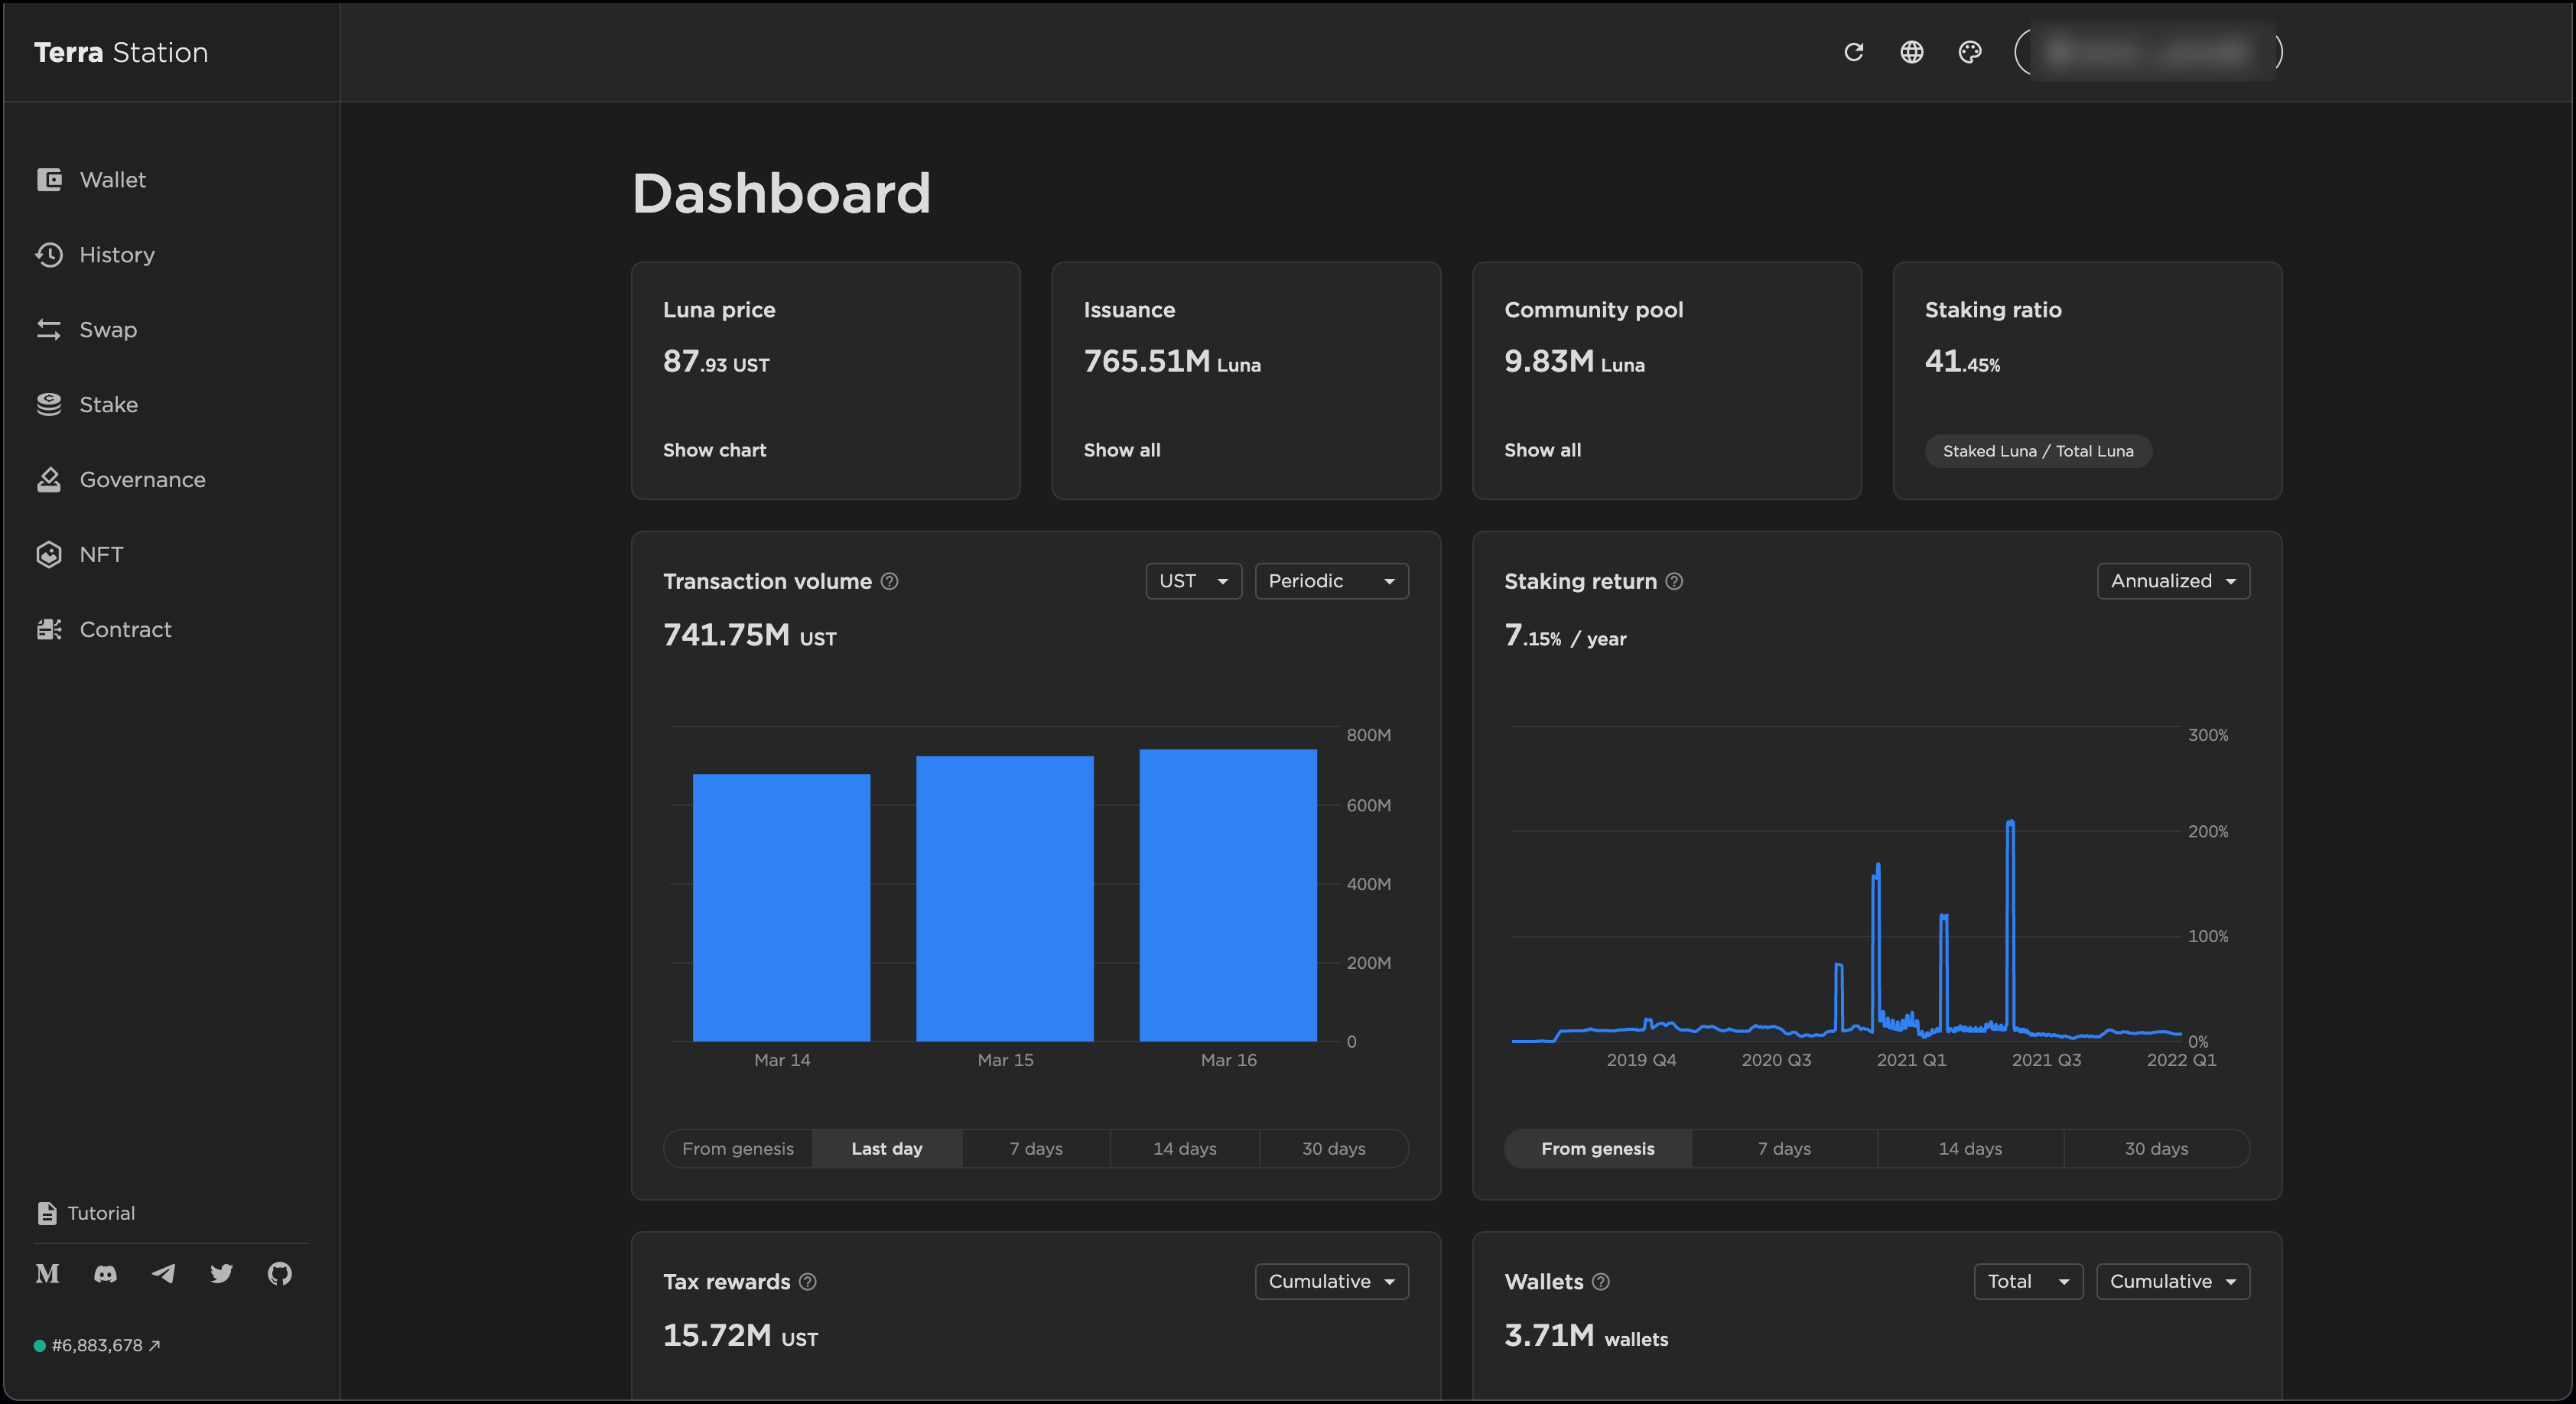Go to Wallet page
Image resolution: width=2576 pixels, height=1404 pixels.
click(113, 179)
